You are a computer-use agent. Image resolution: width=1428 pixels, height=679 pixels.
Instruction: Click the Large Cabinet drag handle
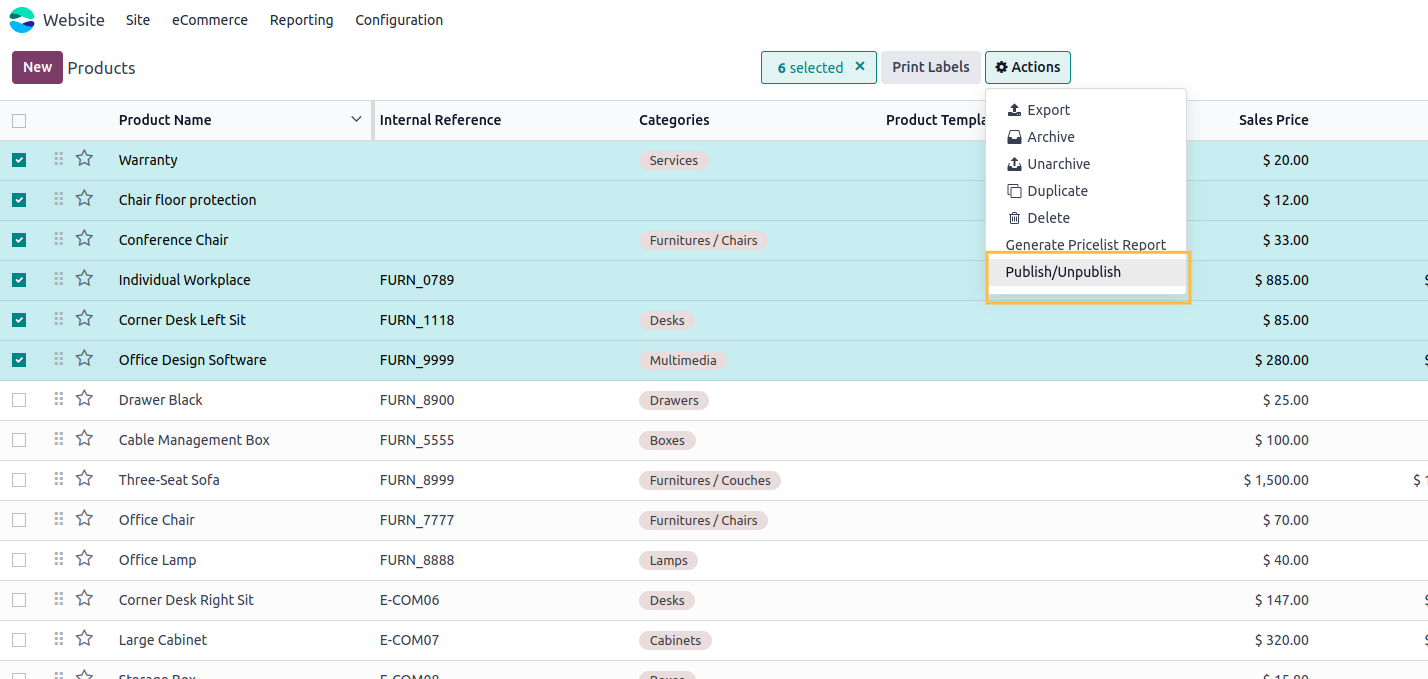59,639
